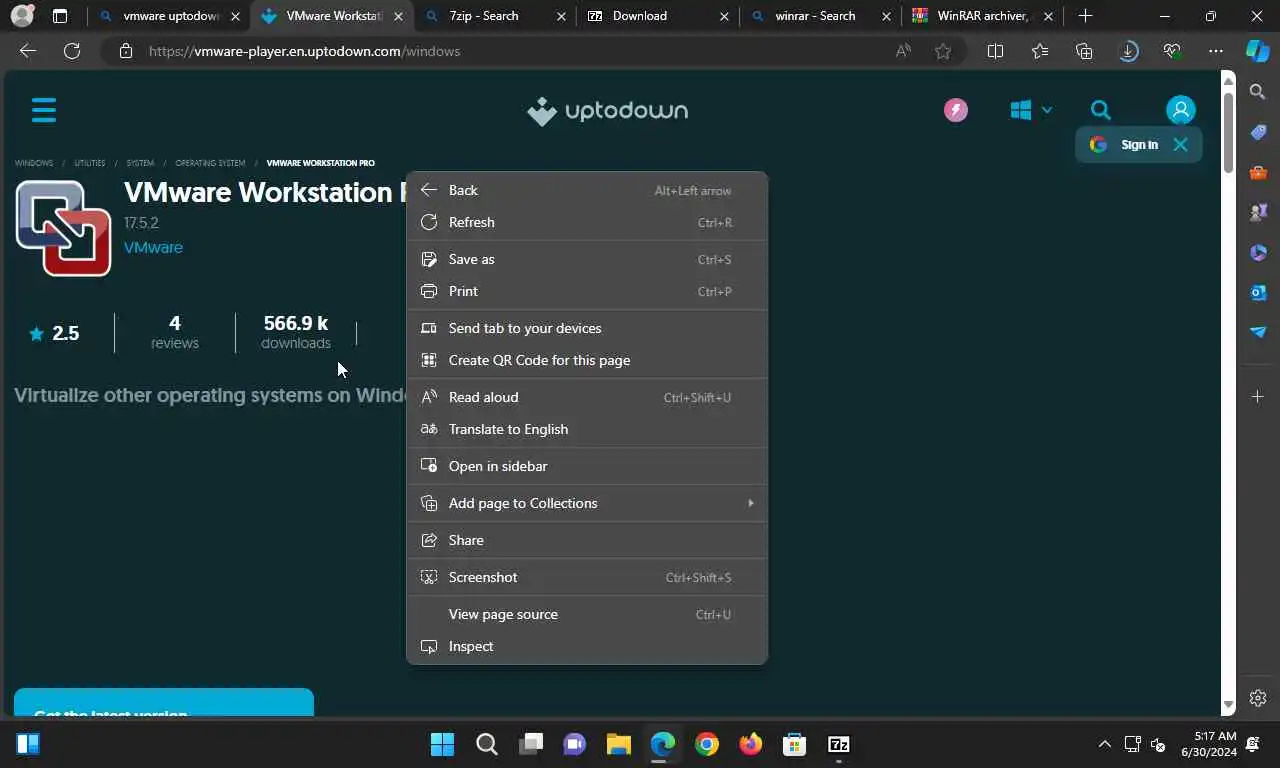Open the Downloads toolbar icon
This screenshot has width=1280, height=768.
click(1129, 51)
